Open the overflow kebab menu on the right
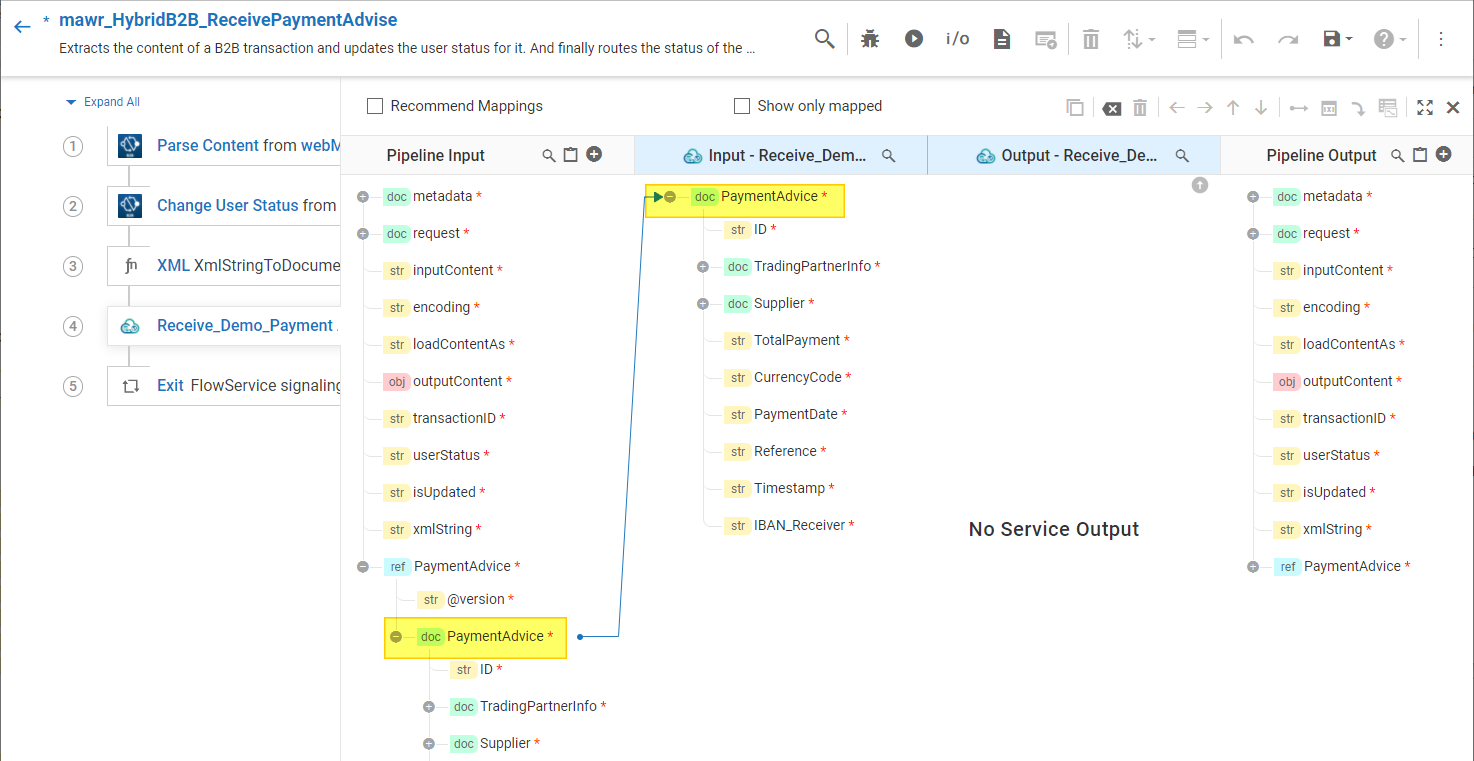 pyautogui.click(x=1441, y=38)
